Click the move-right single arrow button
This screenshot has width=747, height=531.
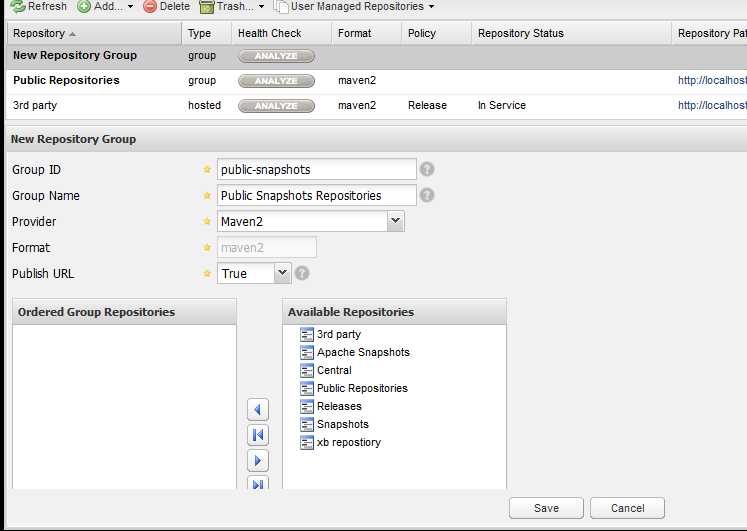coord(258,461)
